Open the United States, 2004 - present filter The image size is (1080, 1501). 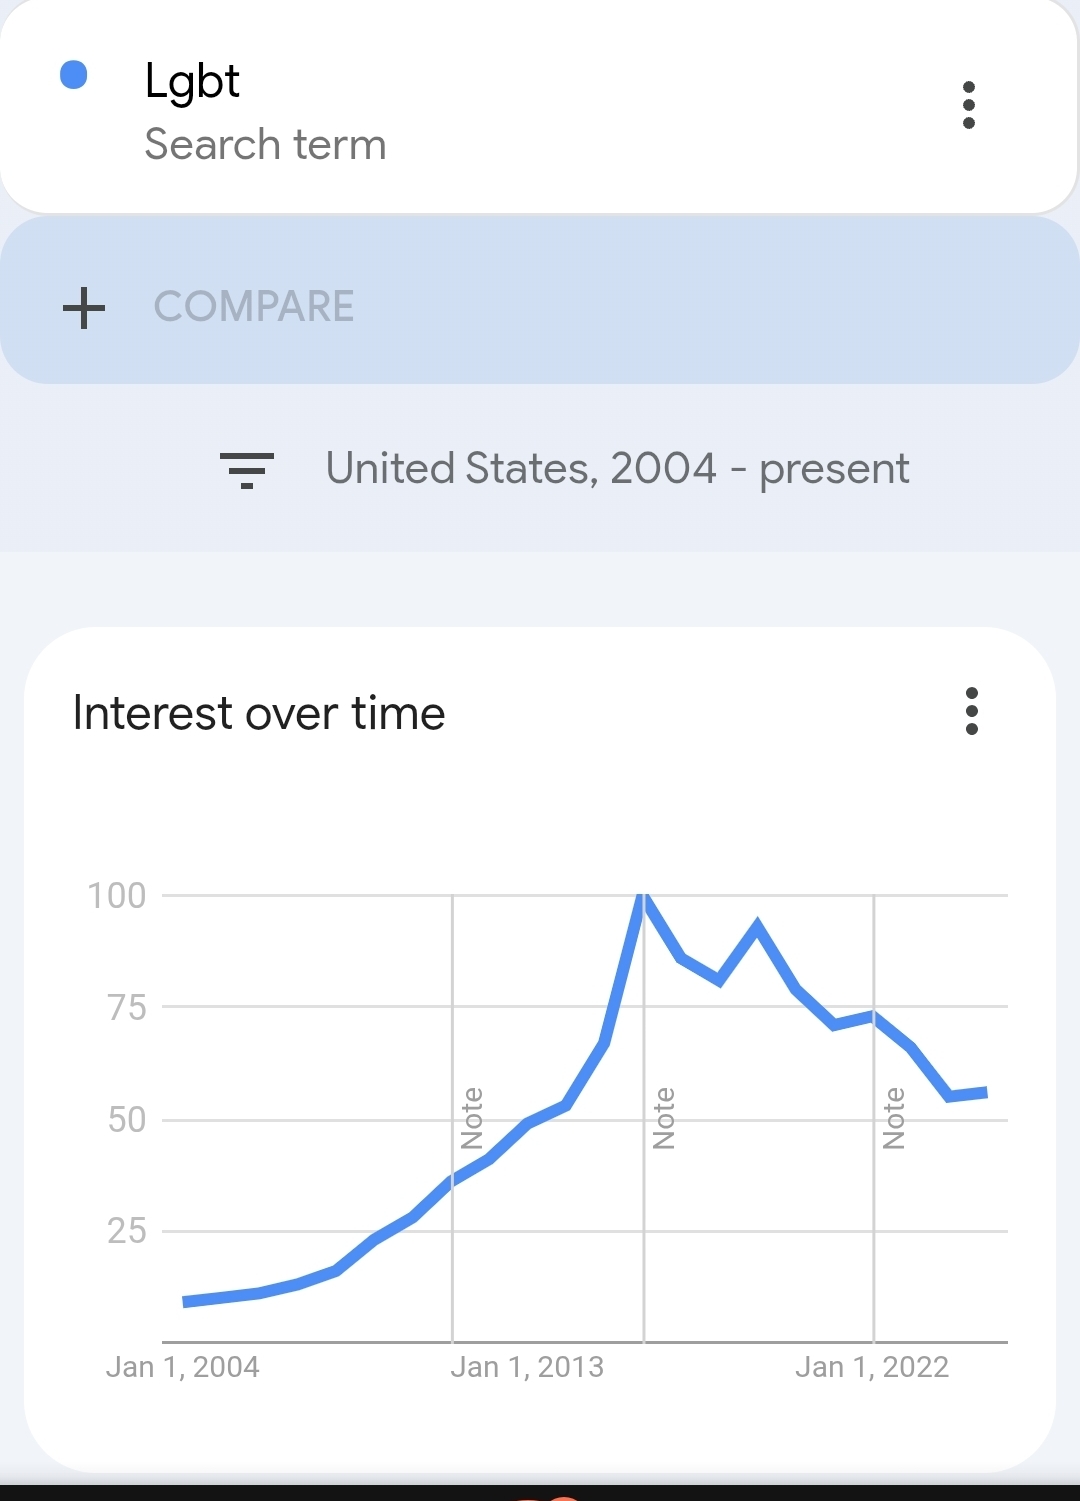617,469
